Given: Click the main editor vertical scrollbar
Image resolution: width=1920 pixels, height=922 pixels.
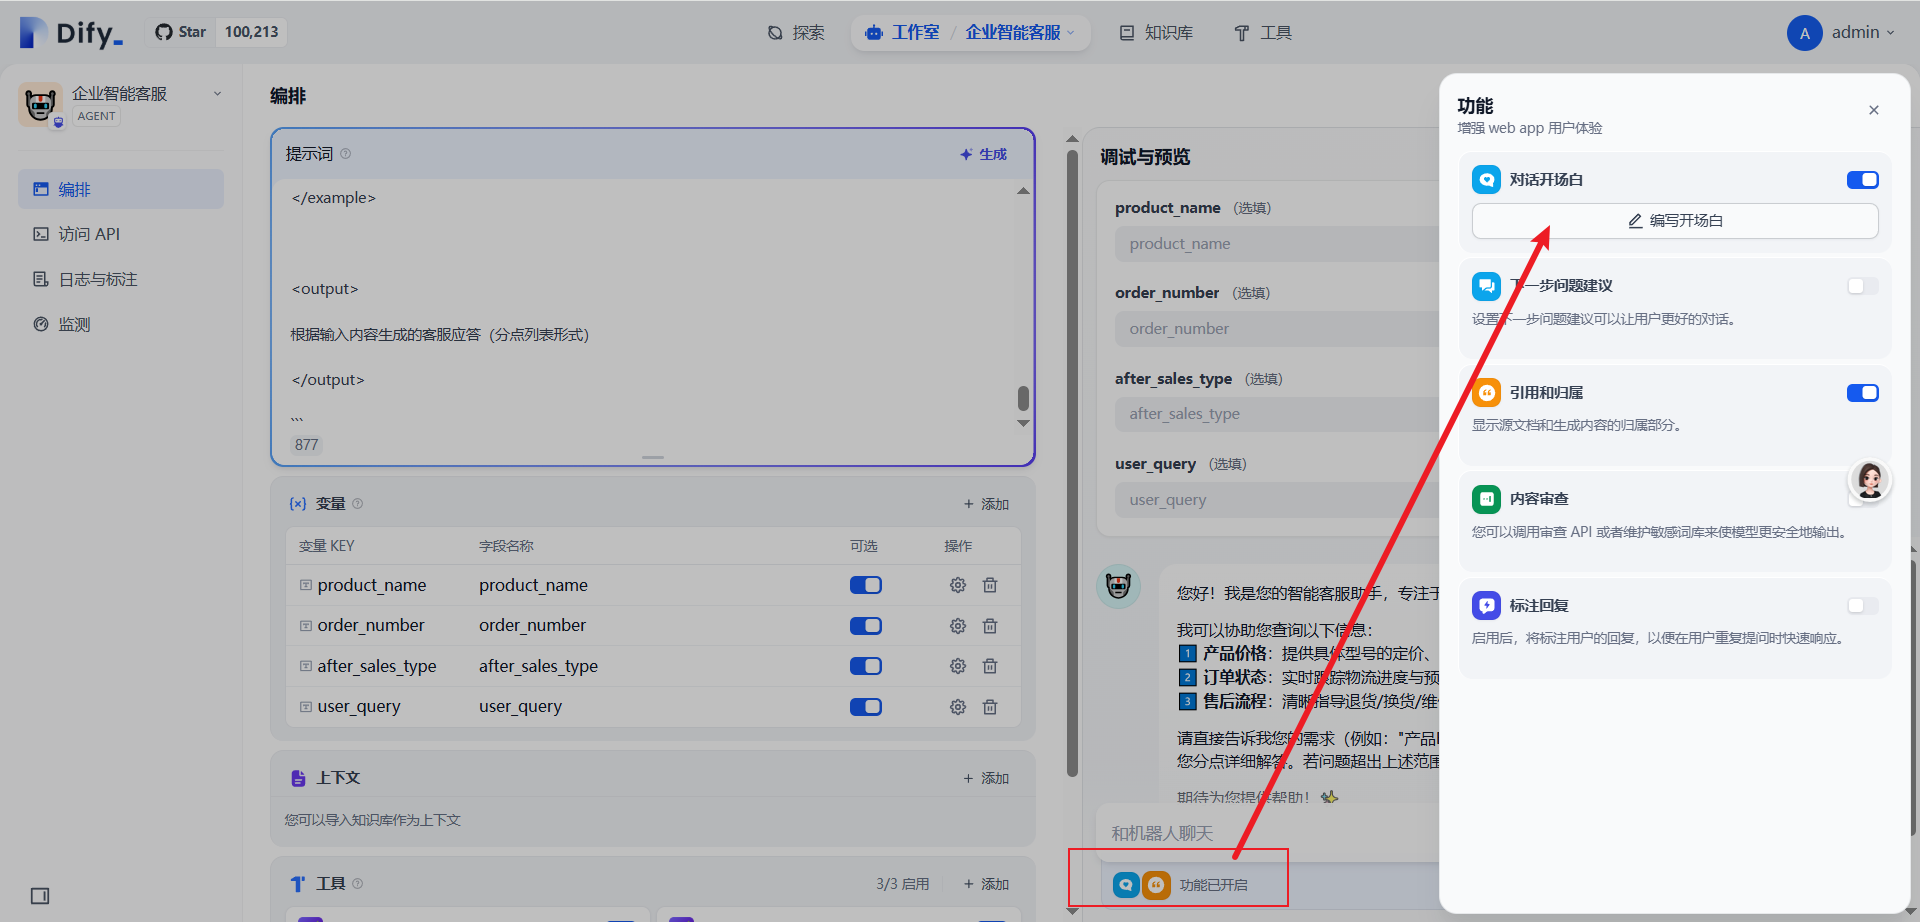Looking at the screenshot, I should 1072,463.
